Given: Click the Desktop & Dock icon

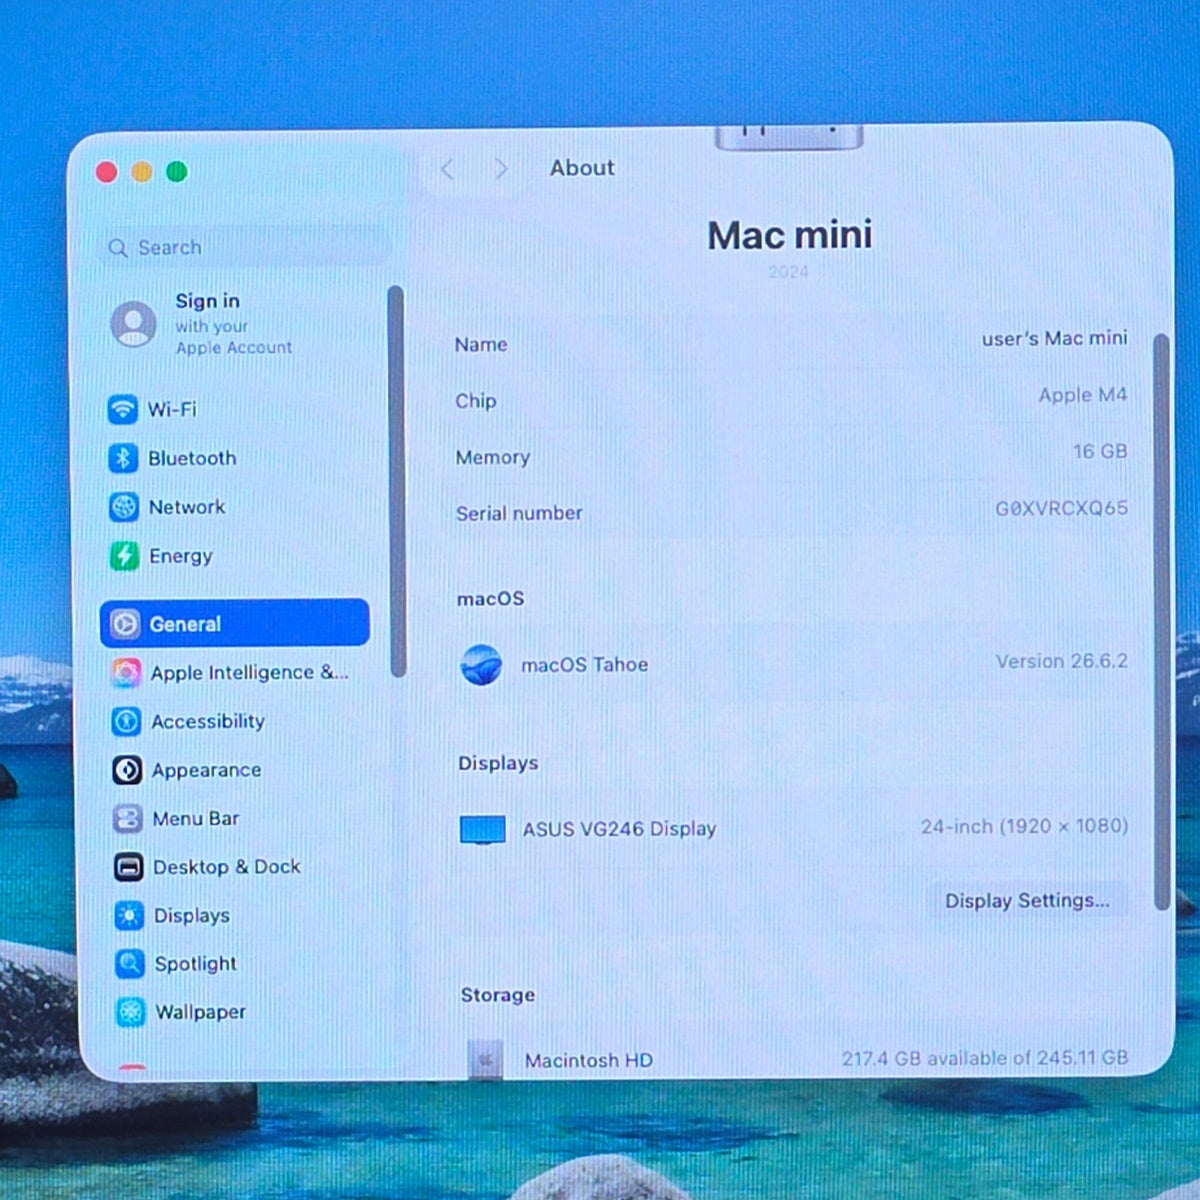Looking at the screenshot, I should [129, 867].
